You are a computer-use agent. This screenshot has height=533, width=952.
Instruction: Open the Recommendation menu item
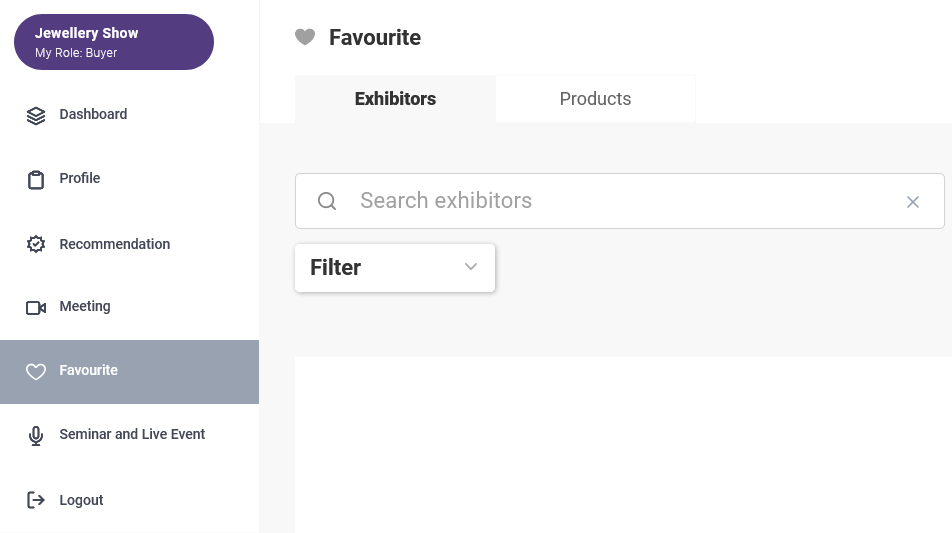coord(129,244)
